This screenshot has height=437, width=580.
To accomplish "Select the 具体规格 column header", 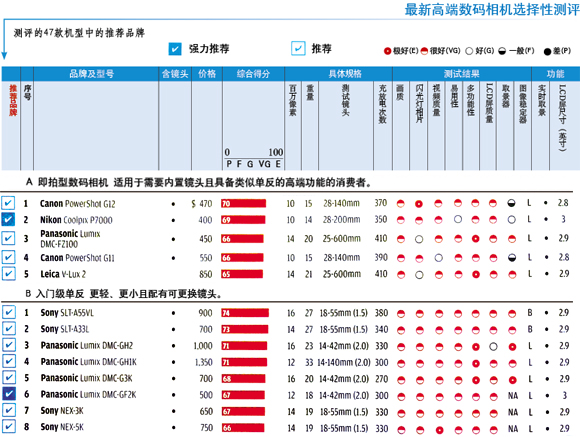I will point(345,74).
